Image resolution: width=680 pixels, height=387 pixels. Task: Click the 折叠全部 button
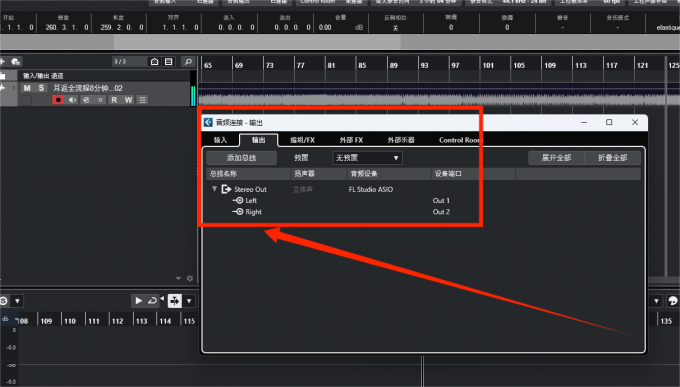tap(612, 158)
